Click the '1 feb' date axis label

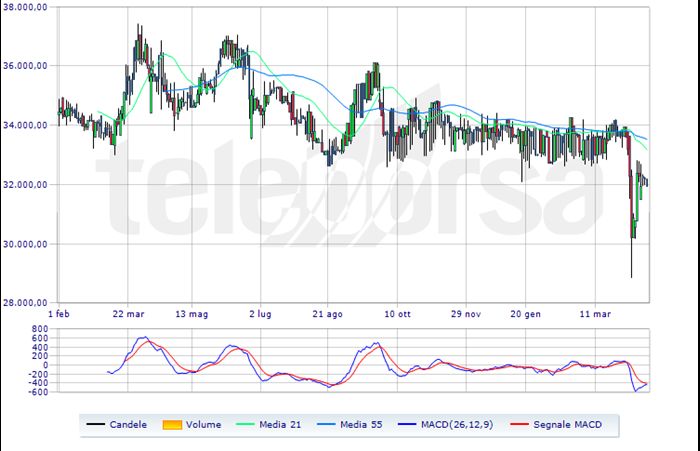coord(62,312)
